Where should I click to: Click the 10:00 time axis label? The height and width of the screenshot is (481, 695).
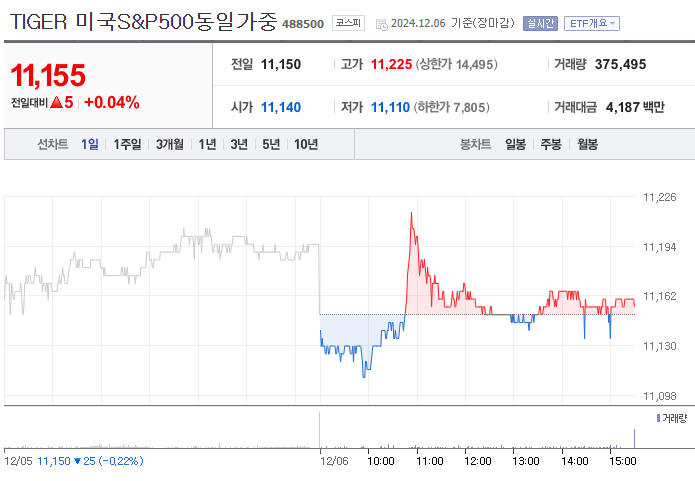coord(381,461)
